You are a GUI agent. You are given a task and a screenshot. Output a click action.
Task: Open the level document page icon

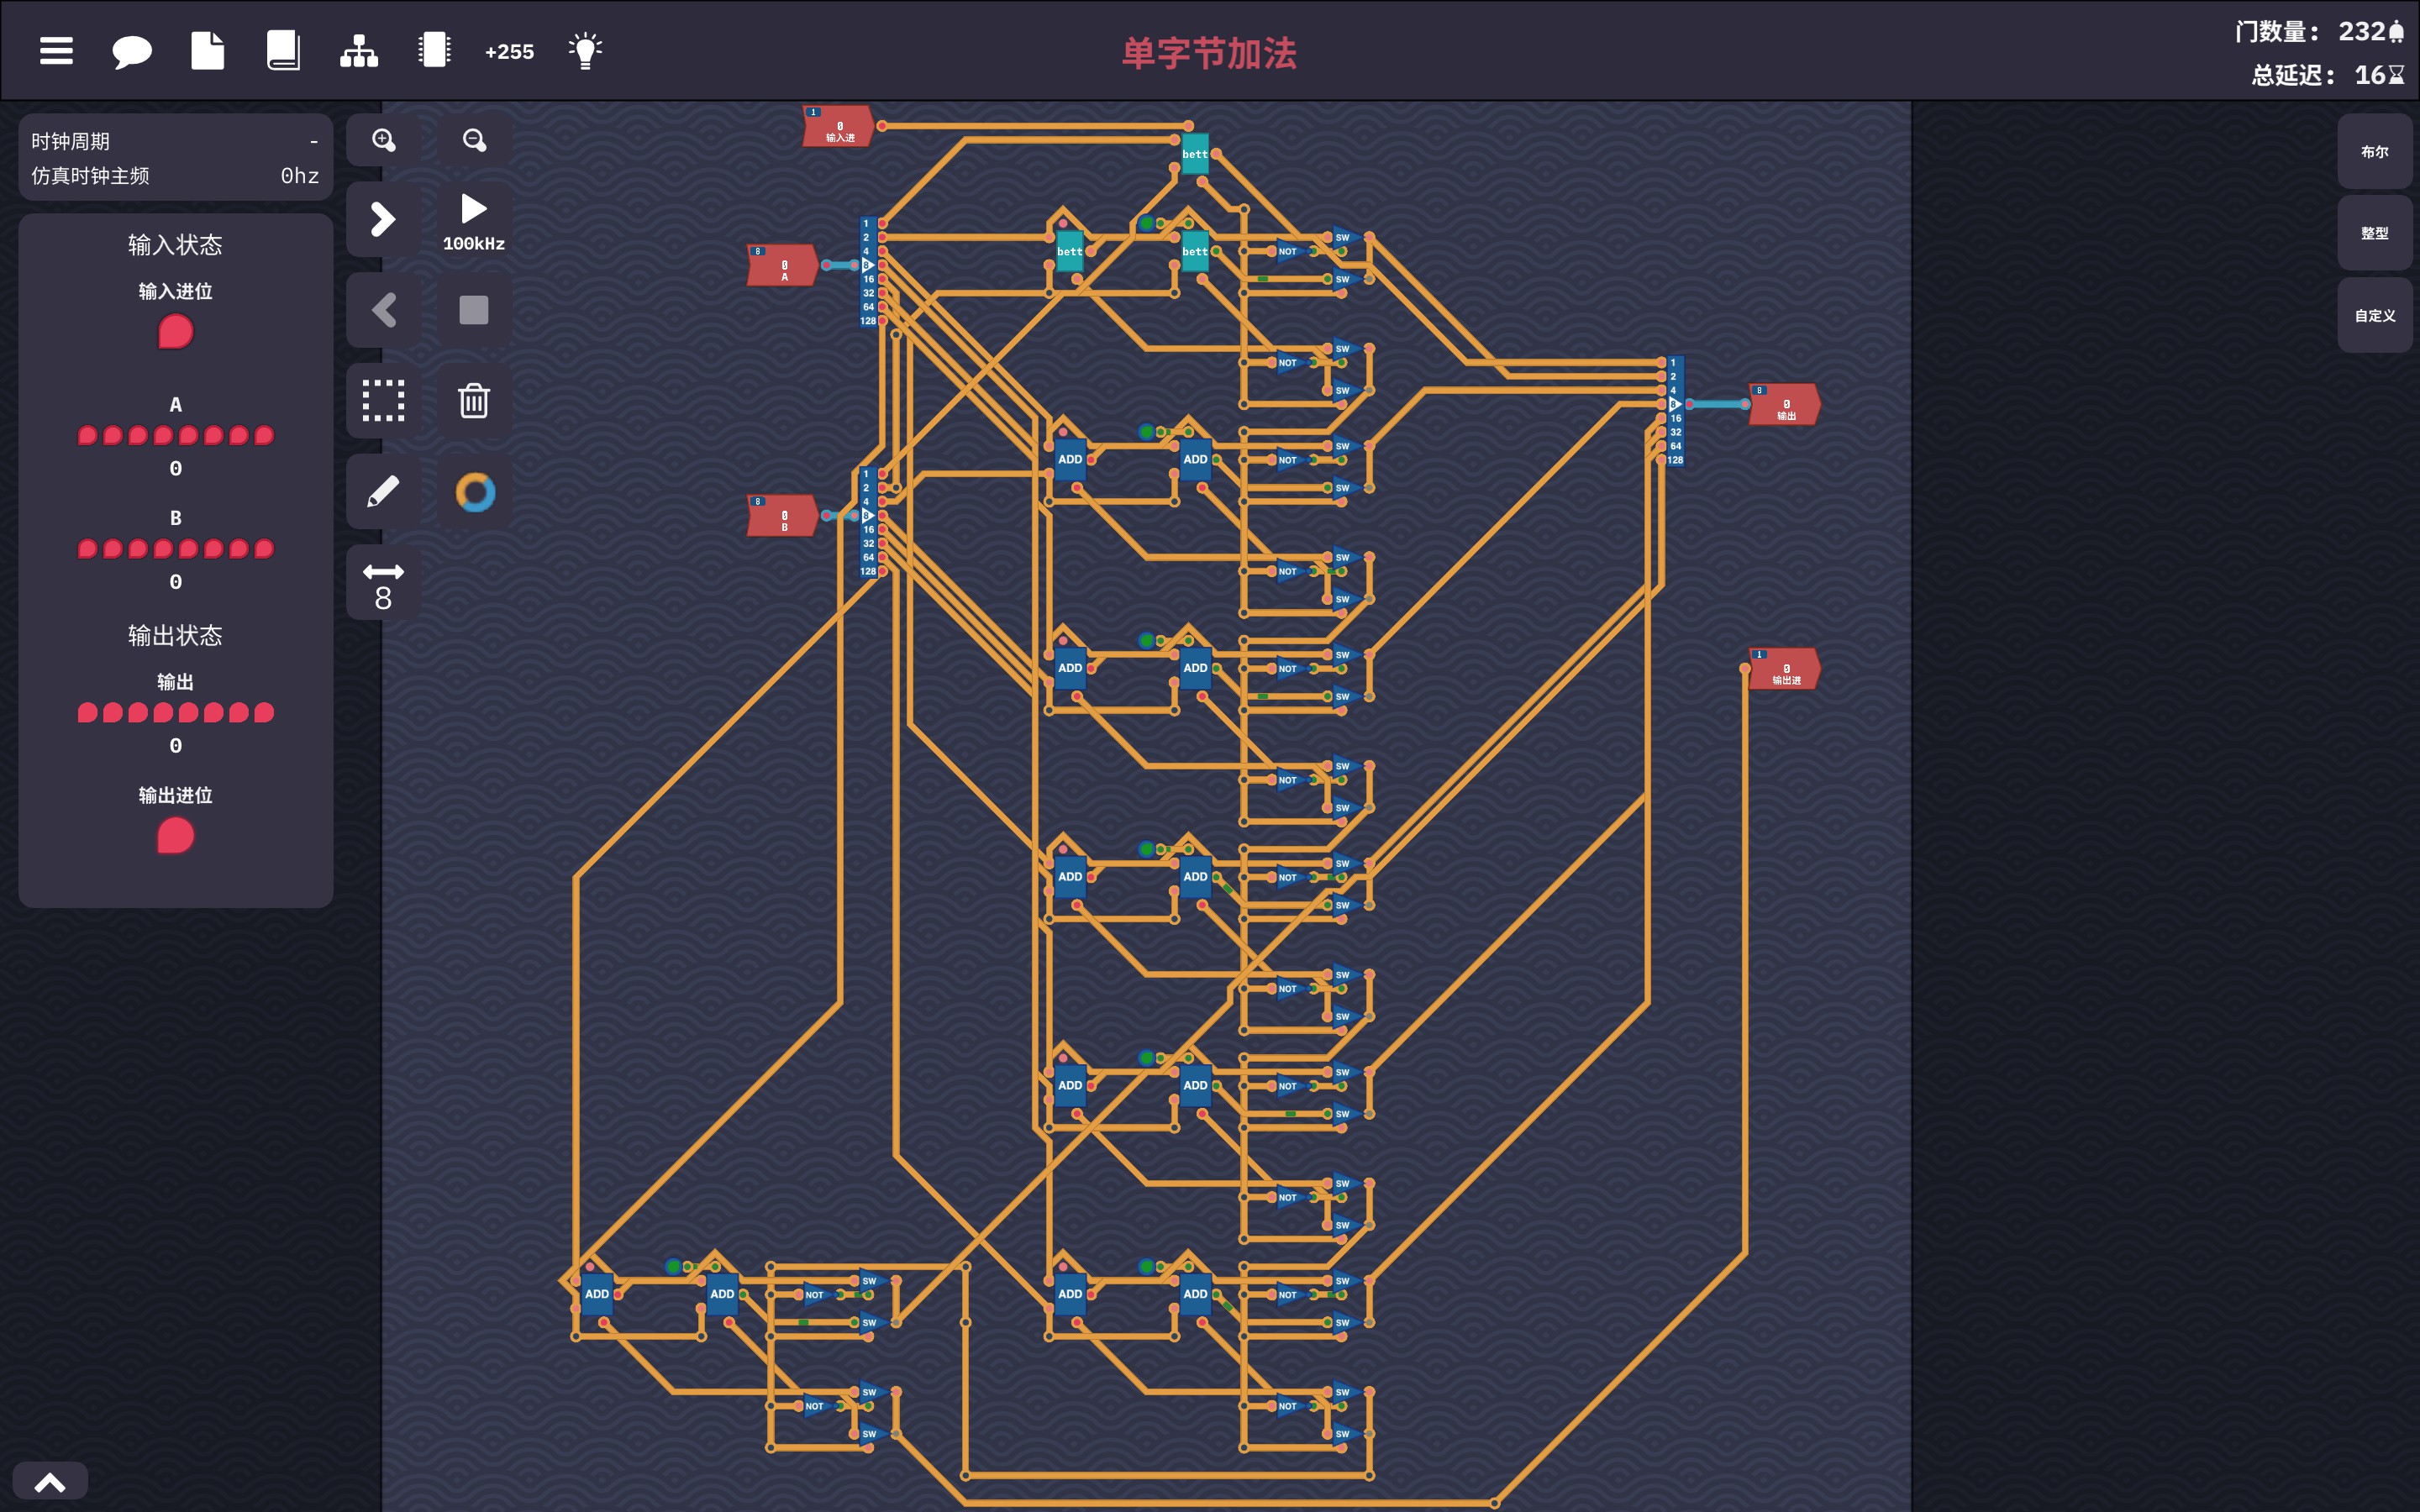coord(207,51)
